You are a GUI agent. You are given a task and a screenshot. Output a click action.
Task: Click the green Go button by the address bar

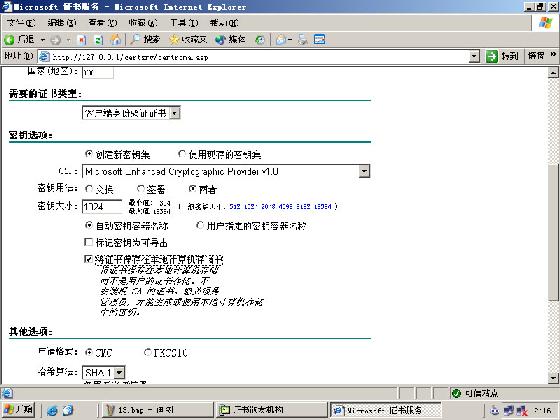(x=492, y=56)
